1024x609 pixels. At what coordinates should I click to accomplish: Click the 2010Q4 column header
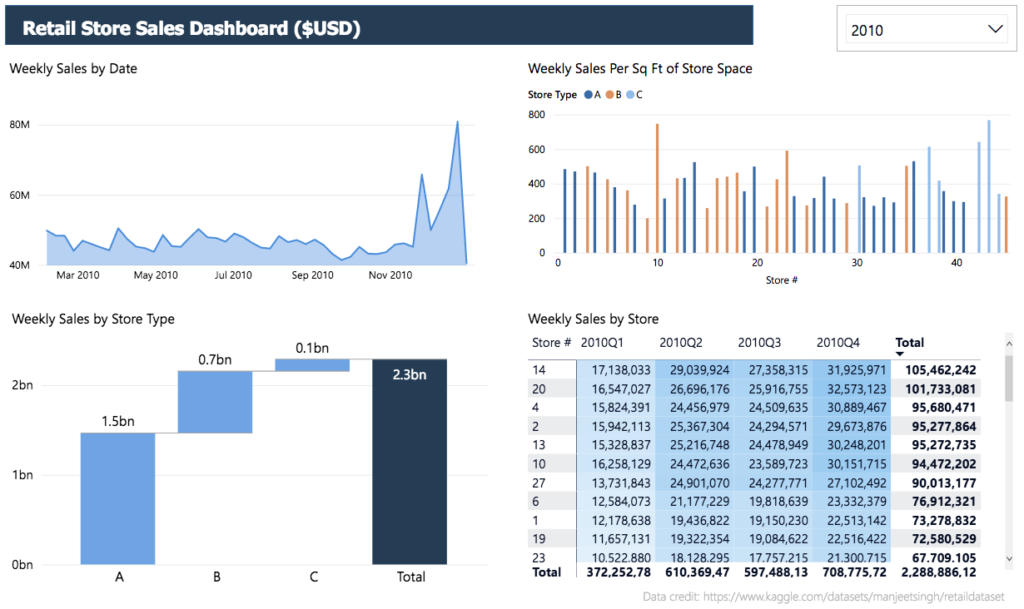[x=841, y=342]
